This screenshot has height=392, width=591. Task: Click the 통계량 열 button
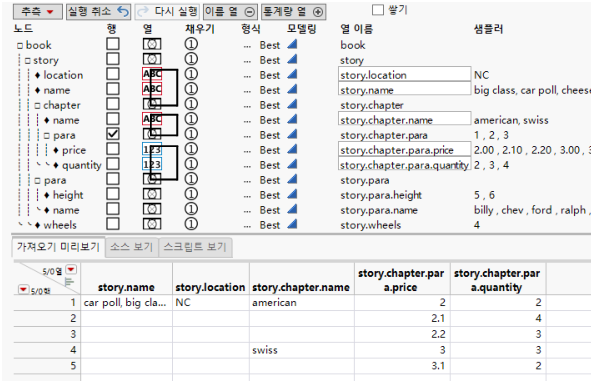(x=294, y=12)
